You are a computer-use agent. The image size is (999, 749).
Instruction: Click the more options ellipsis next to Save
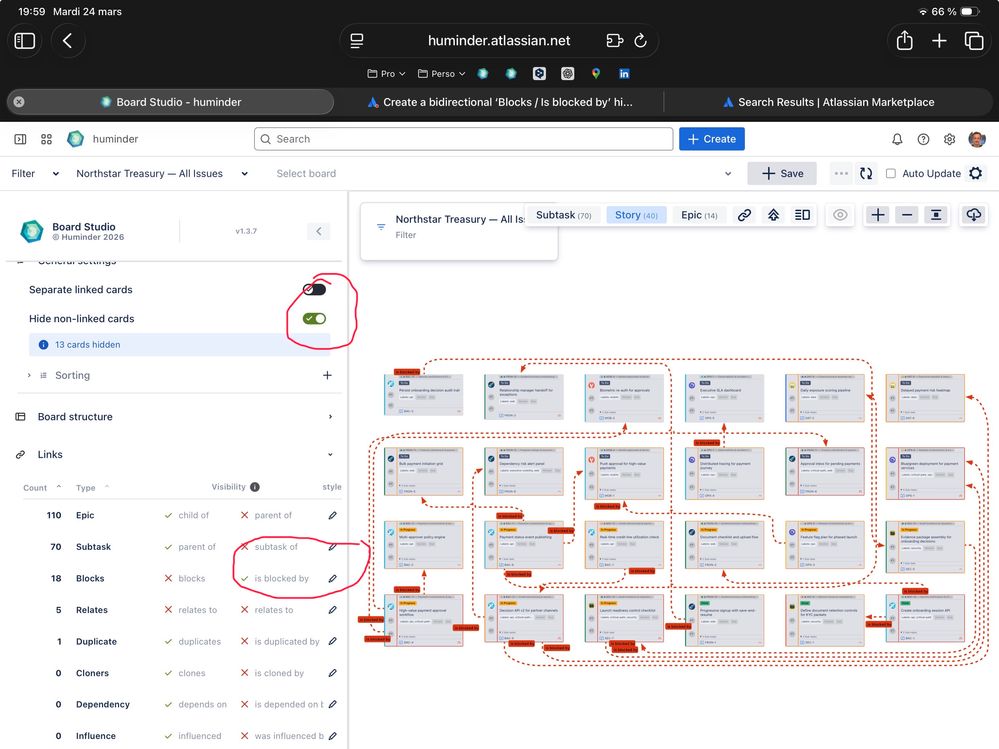(x=841, y=173)
